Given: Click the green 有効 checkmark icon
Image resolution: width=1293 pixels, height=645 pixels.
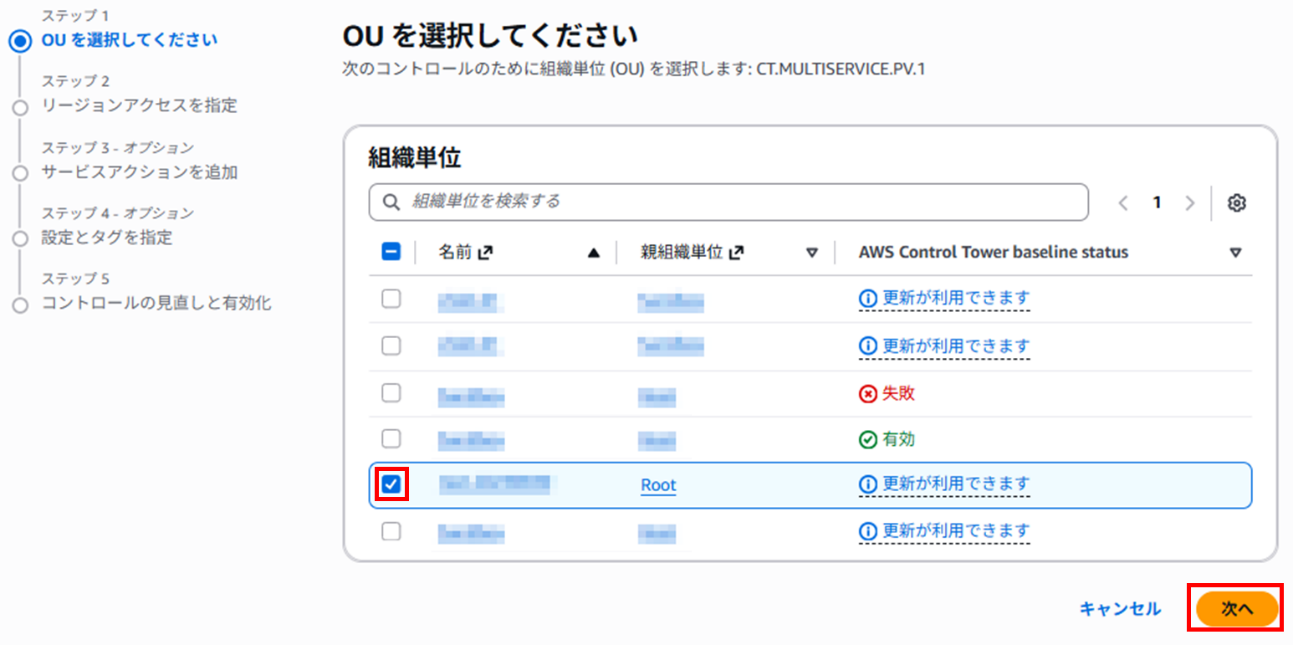Looking at the screenshot, I should (866, 438).
